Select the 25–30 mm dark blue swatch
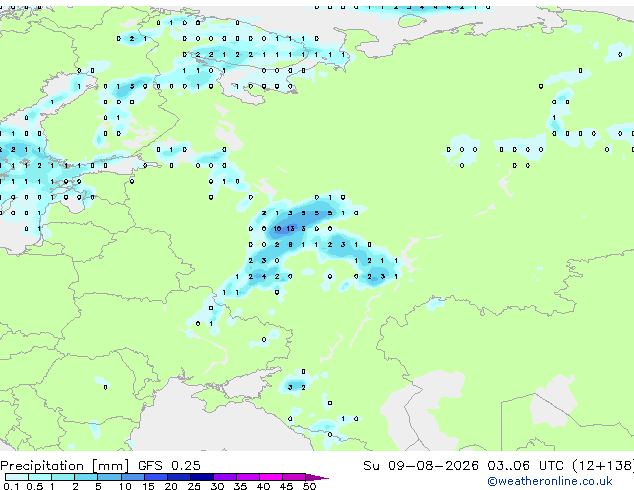This screenshot has width=634, height=490. 201,477
